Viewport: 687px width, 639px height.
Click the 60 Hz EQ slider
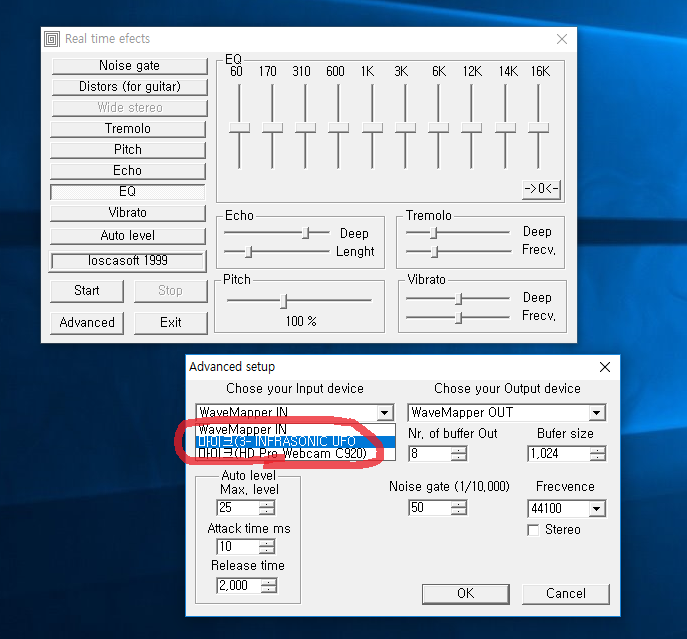[239, 127]
